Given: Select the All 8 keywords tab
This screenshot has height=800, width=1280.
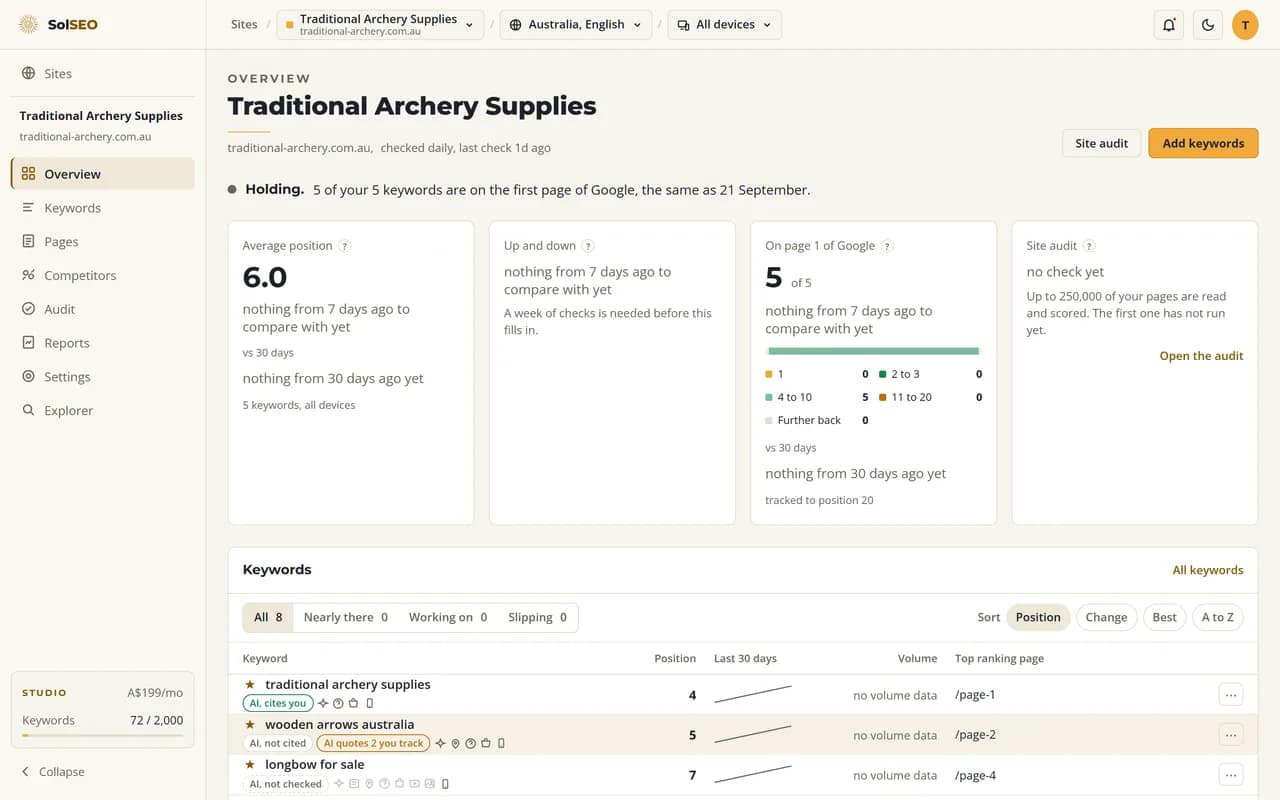Looking at the screenshot, I should point(268,617).
